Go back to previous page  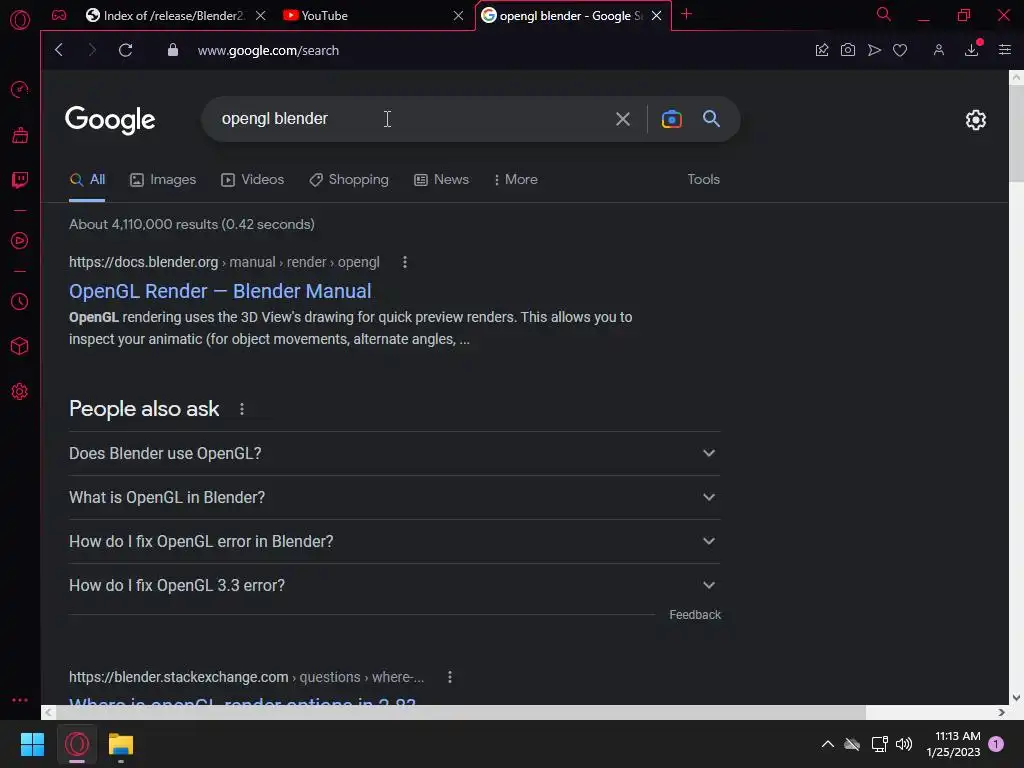pos(59,50)
